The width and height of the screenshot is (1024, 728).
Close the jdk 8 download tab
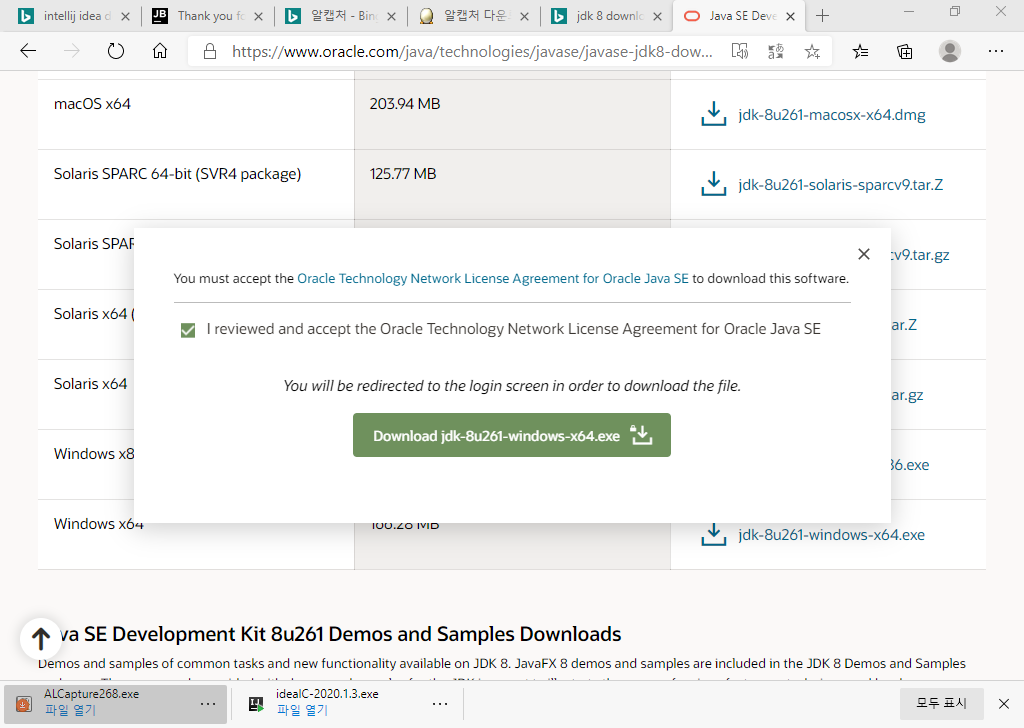(658, 16)
